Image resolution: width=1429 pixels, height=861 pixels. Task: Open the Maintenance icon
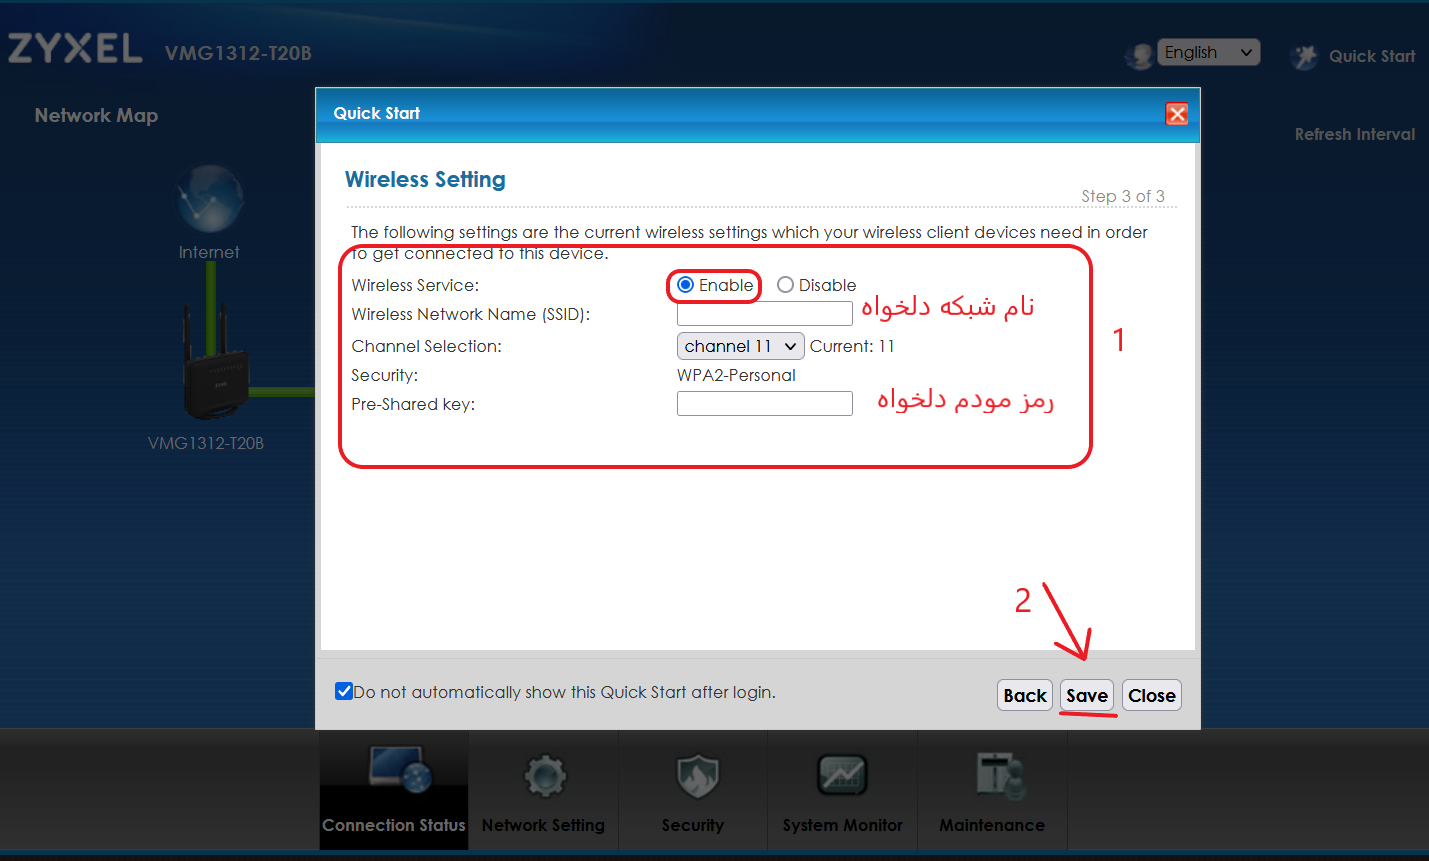1000,775
